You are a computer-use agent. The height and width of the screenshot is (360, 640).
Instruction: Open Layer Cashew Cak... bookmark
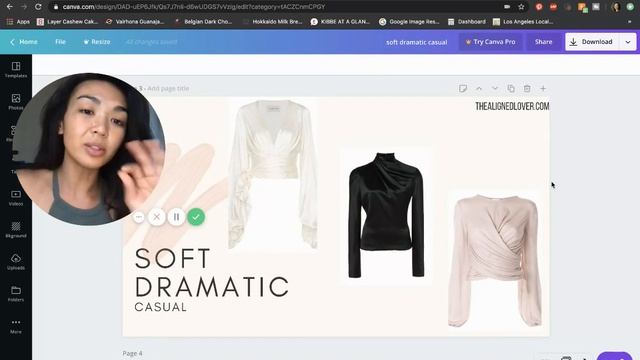click(x=67, y=22)
